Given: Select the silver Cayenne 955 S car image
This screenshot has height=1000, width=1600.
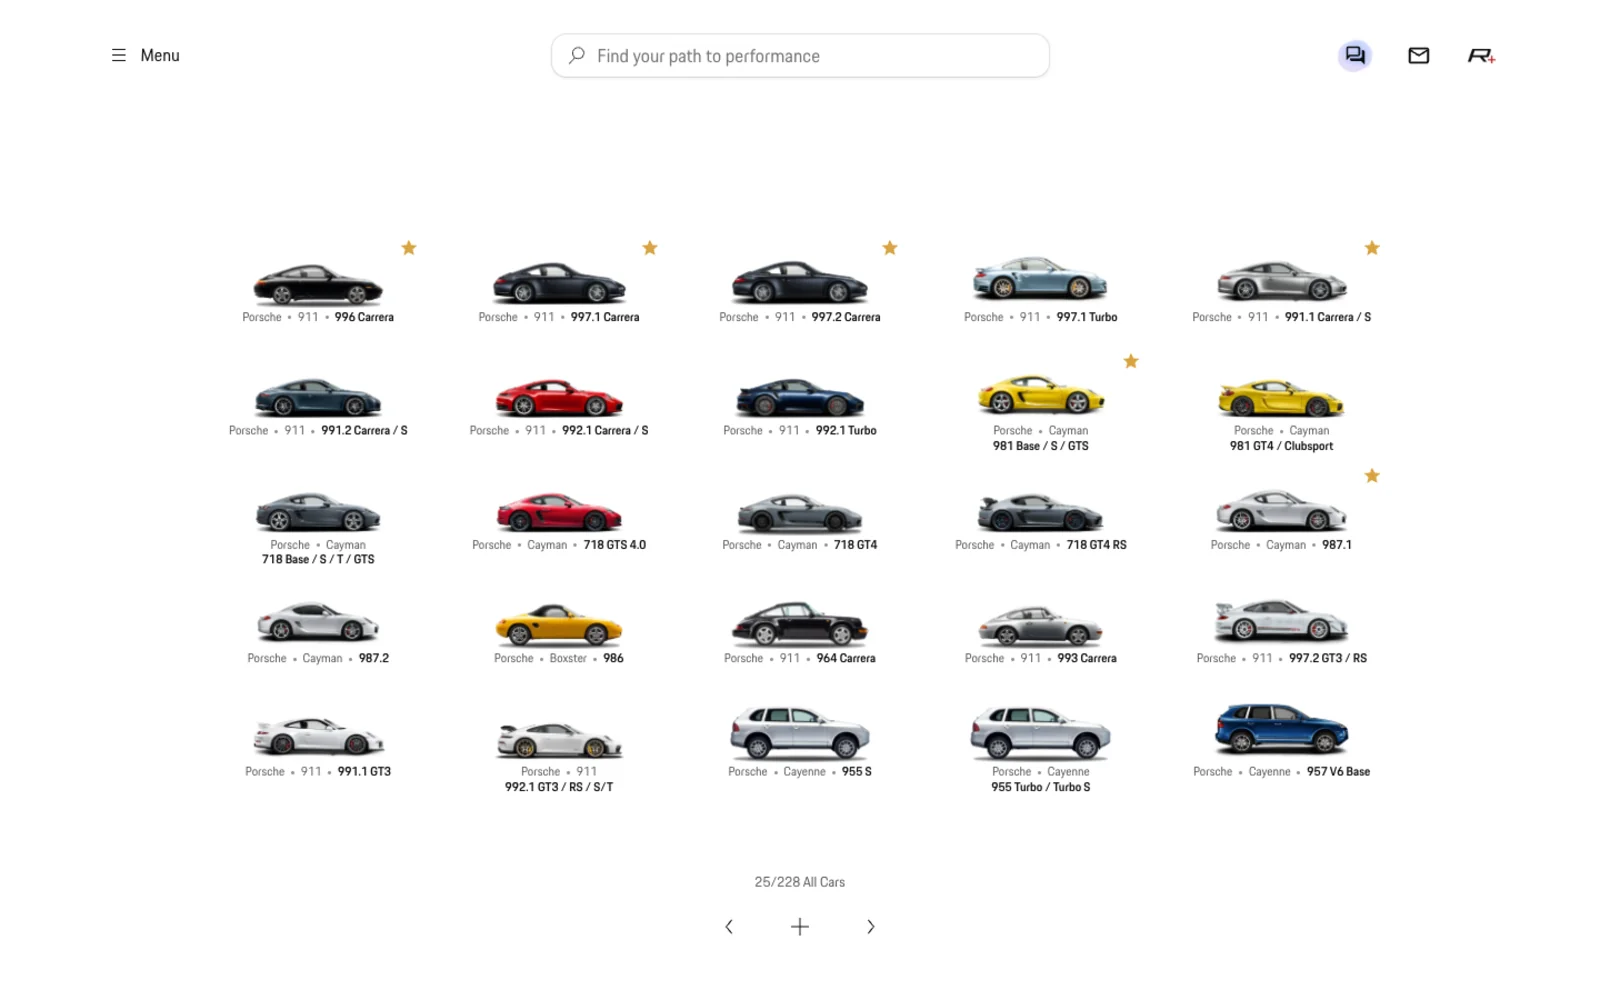Looking at the screenshot, I should [800, 733].
